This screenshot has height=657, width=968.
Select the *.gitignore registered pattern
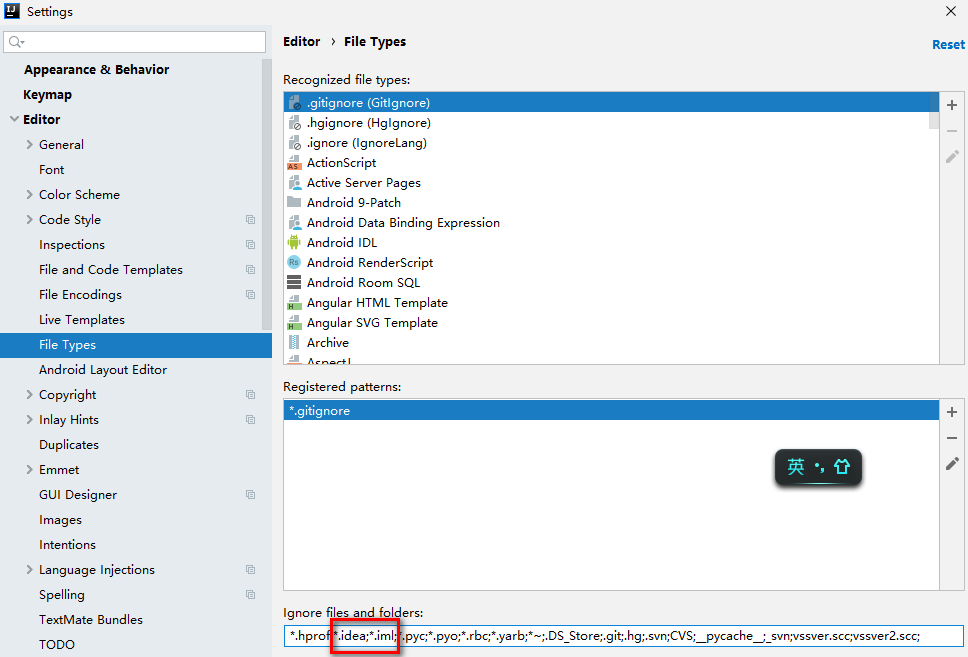pos(611,411)
